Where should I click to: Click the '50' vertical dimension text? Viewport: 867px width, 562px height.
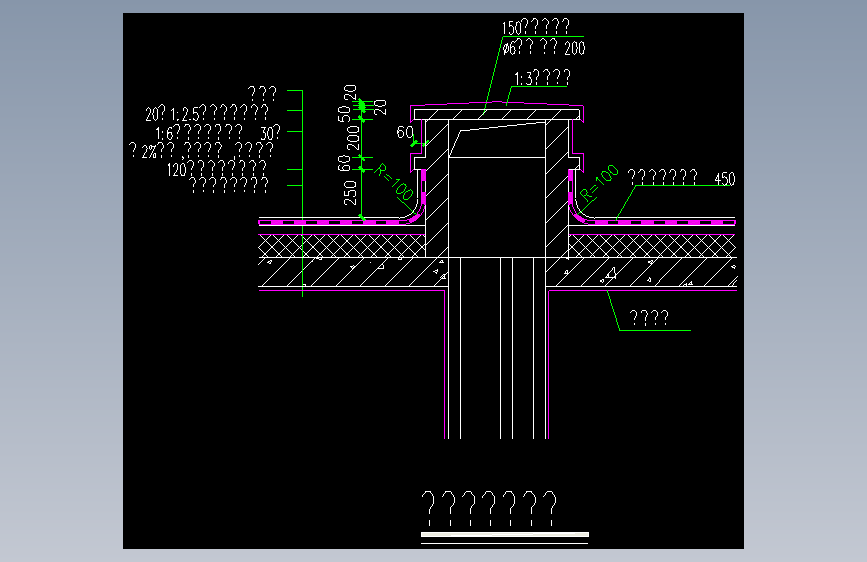coord(344,114)
